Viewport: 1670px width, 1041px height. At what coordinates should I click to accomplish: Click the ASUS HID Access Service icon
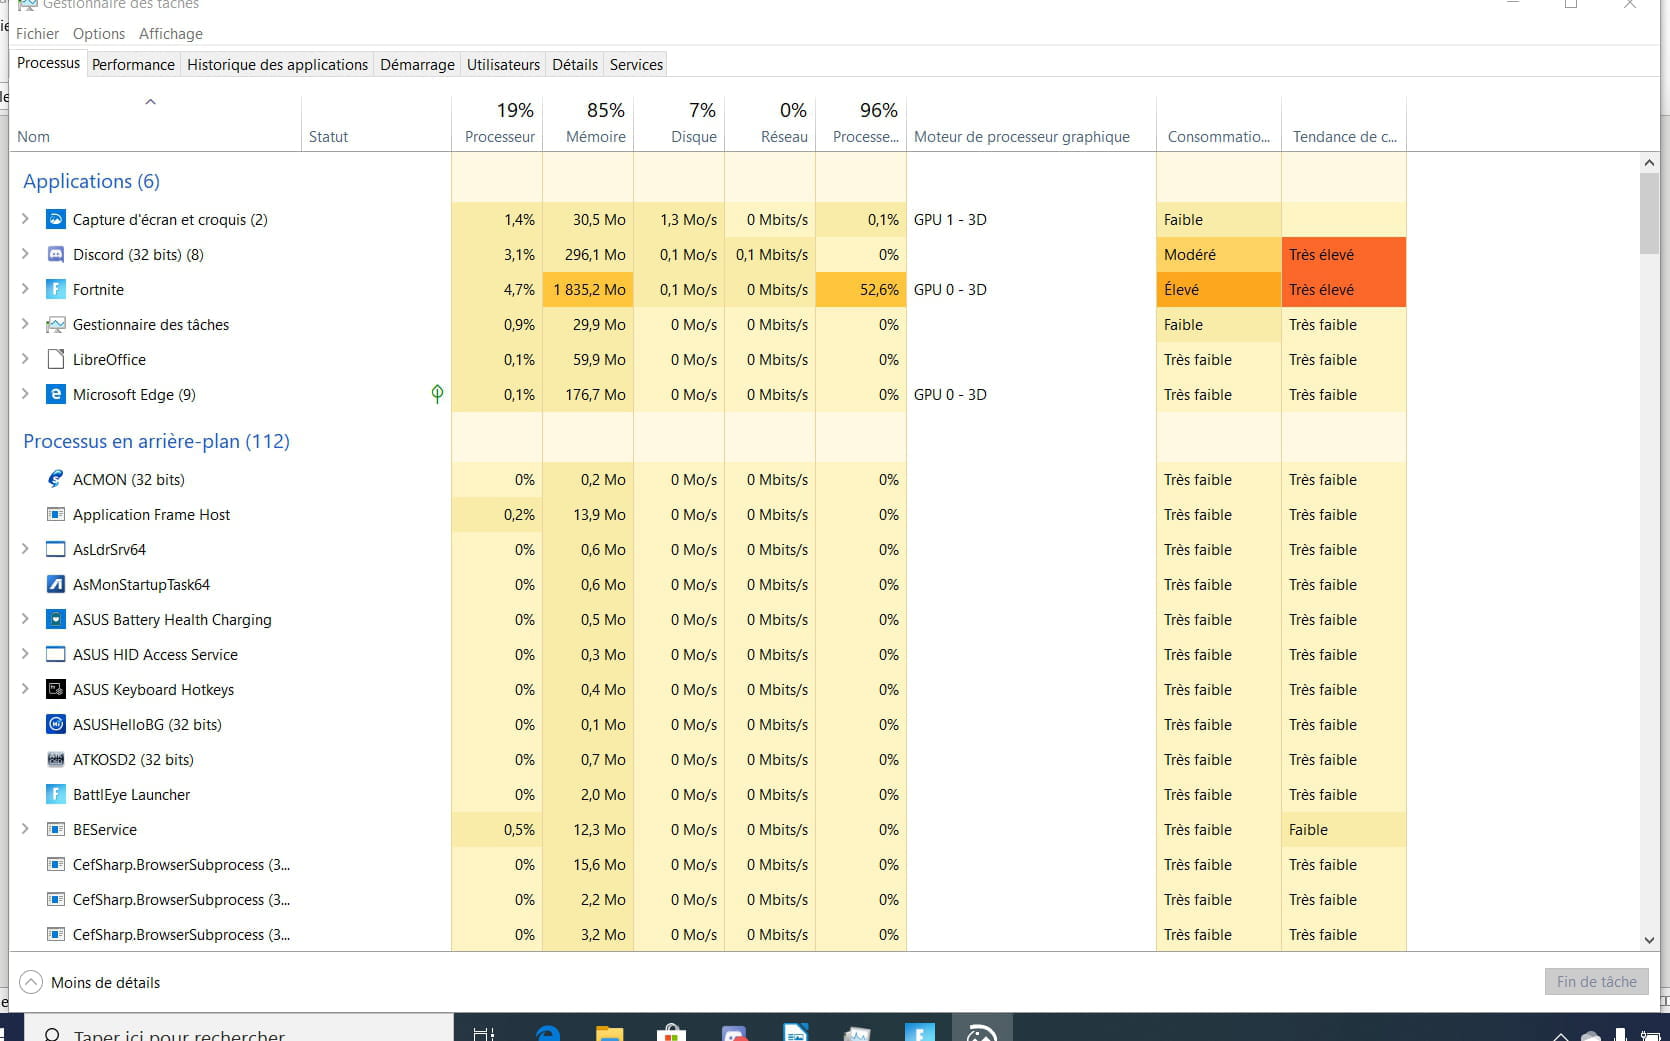[x=56, y=654]
